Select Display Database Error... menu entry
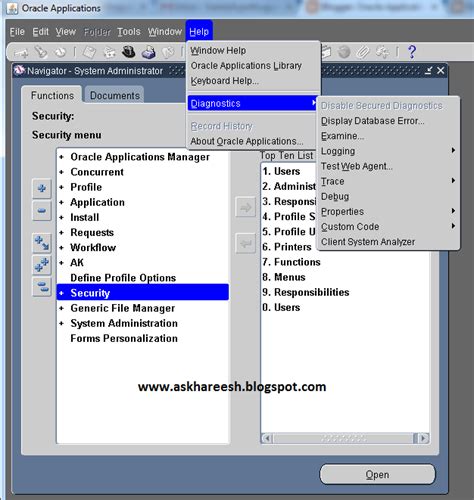 [372, 121]
